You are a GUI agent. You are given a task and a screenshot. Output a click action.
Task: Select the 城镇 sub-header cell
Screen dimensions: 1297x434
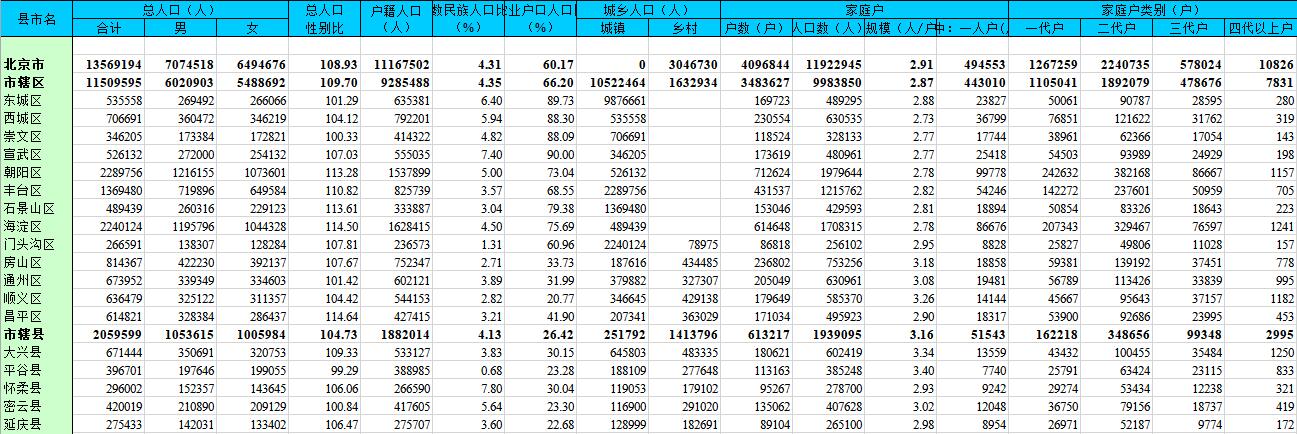click(612, 27)
